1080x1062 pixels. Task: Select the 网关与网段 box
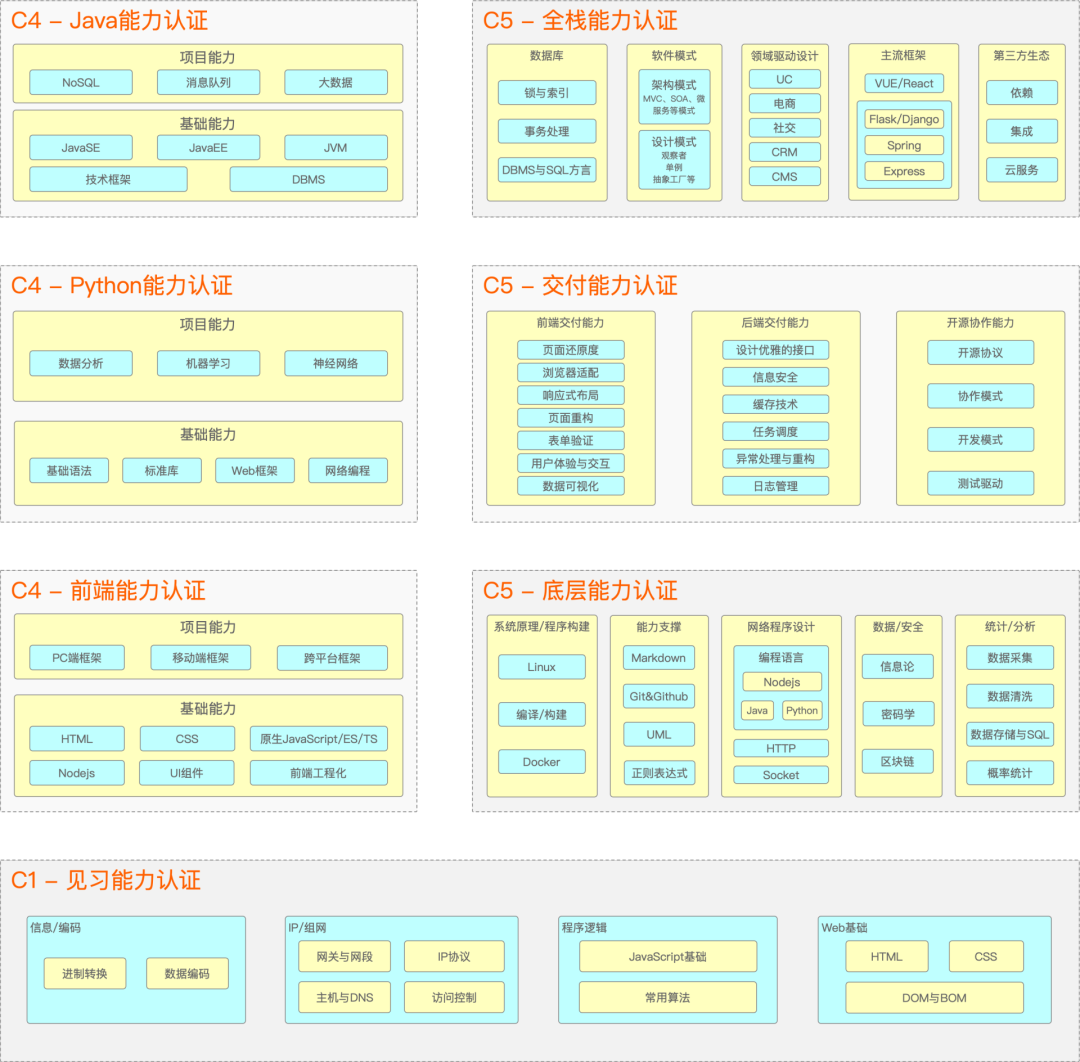coord(344,957)
